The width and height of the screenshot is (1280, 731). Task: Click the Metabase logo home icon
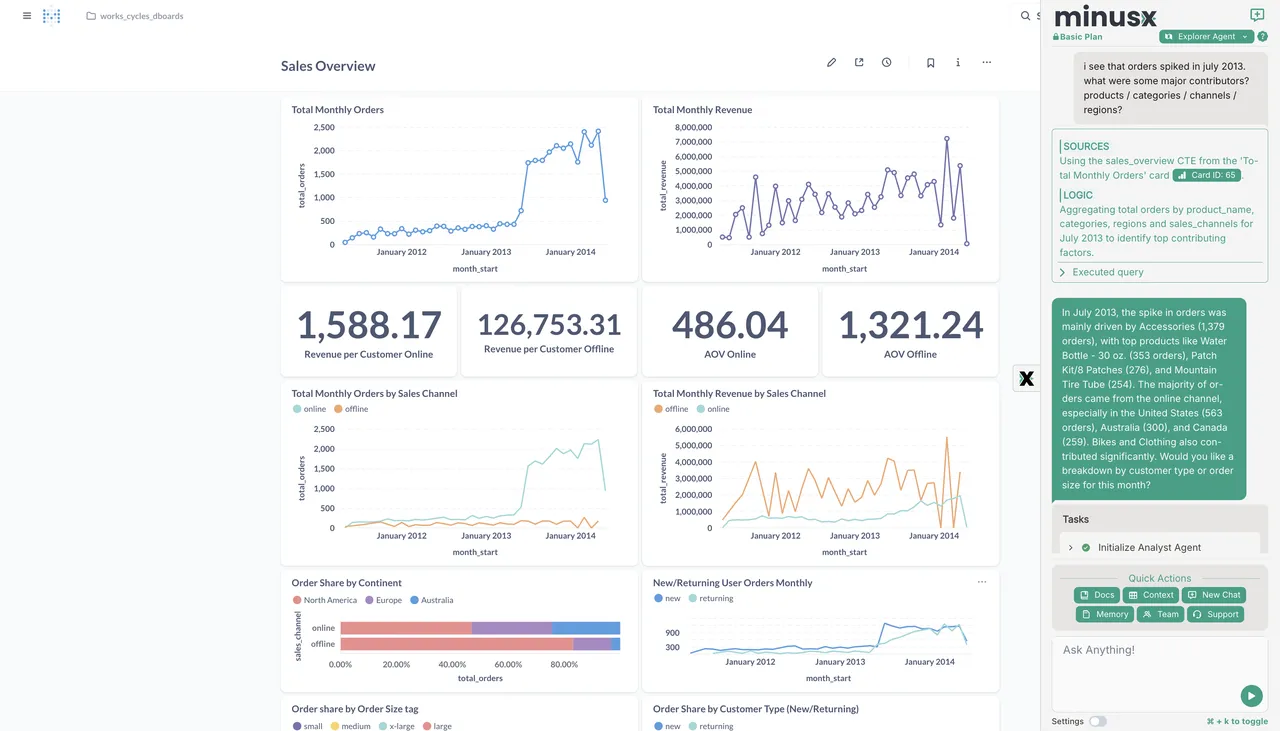[x=52, y=16]
